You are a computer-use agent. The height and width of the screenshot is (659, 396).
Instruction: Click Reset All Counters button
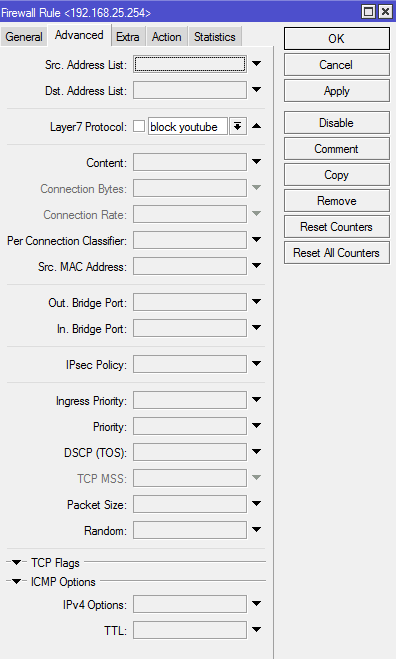tap(336, 253)
